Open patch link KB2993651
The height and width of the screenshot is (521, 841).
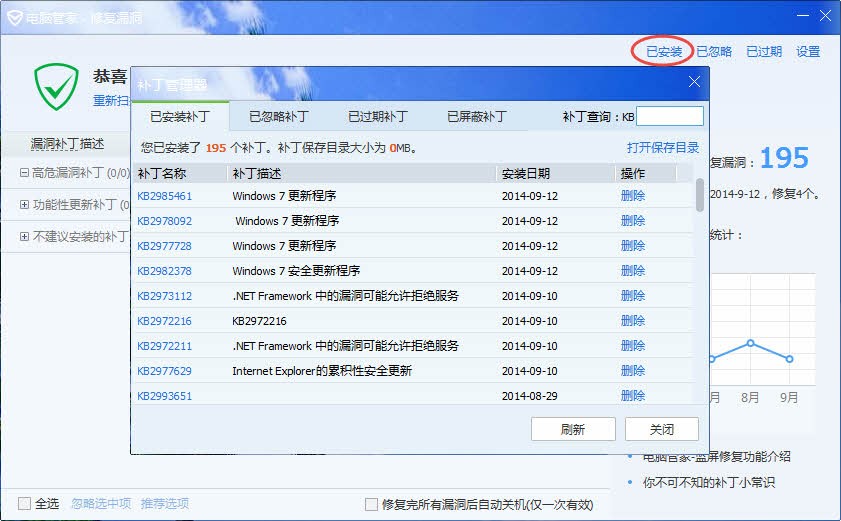tap(165, 396)
